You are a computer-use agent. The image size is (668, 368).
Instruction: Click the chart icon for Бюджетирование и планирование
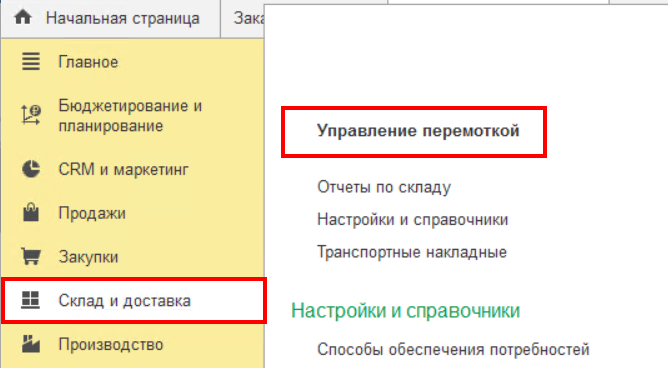pos(31,115)
